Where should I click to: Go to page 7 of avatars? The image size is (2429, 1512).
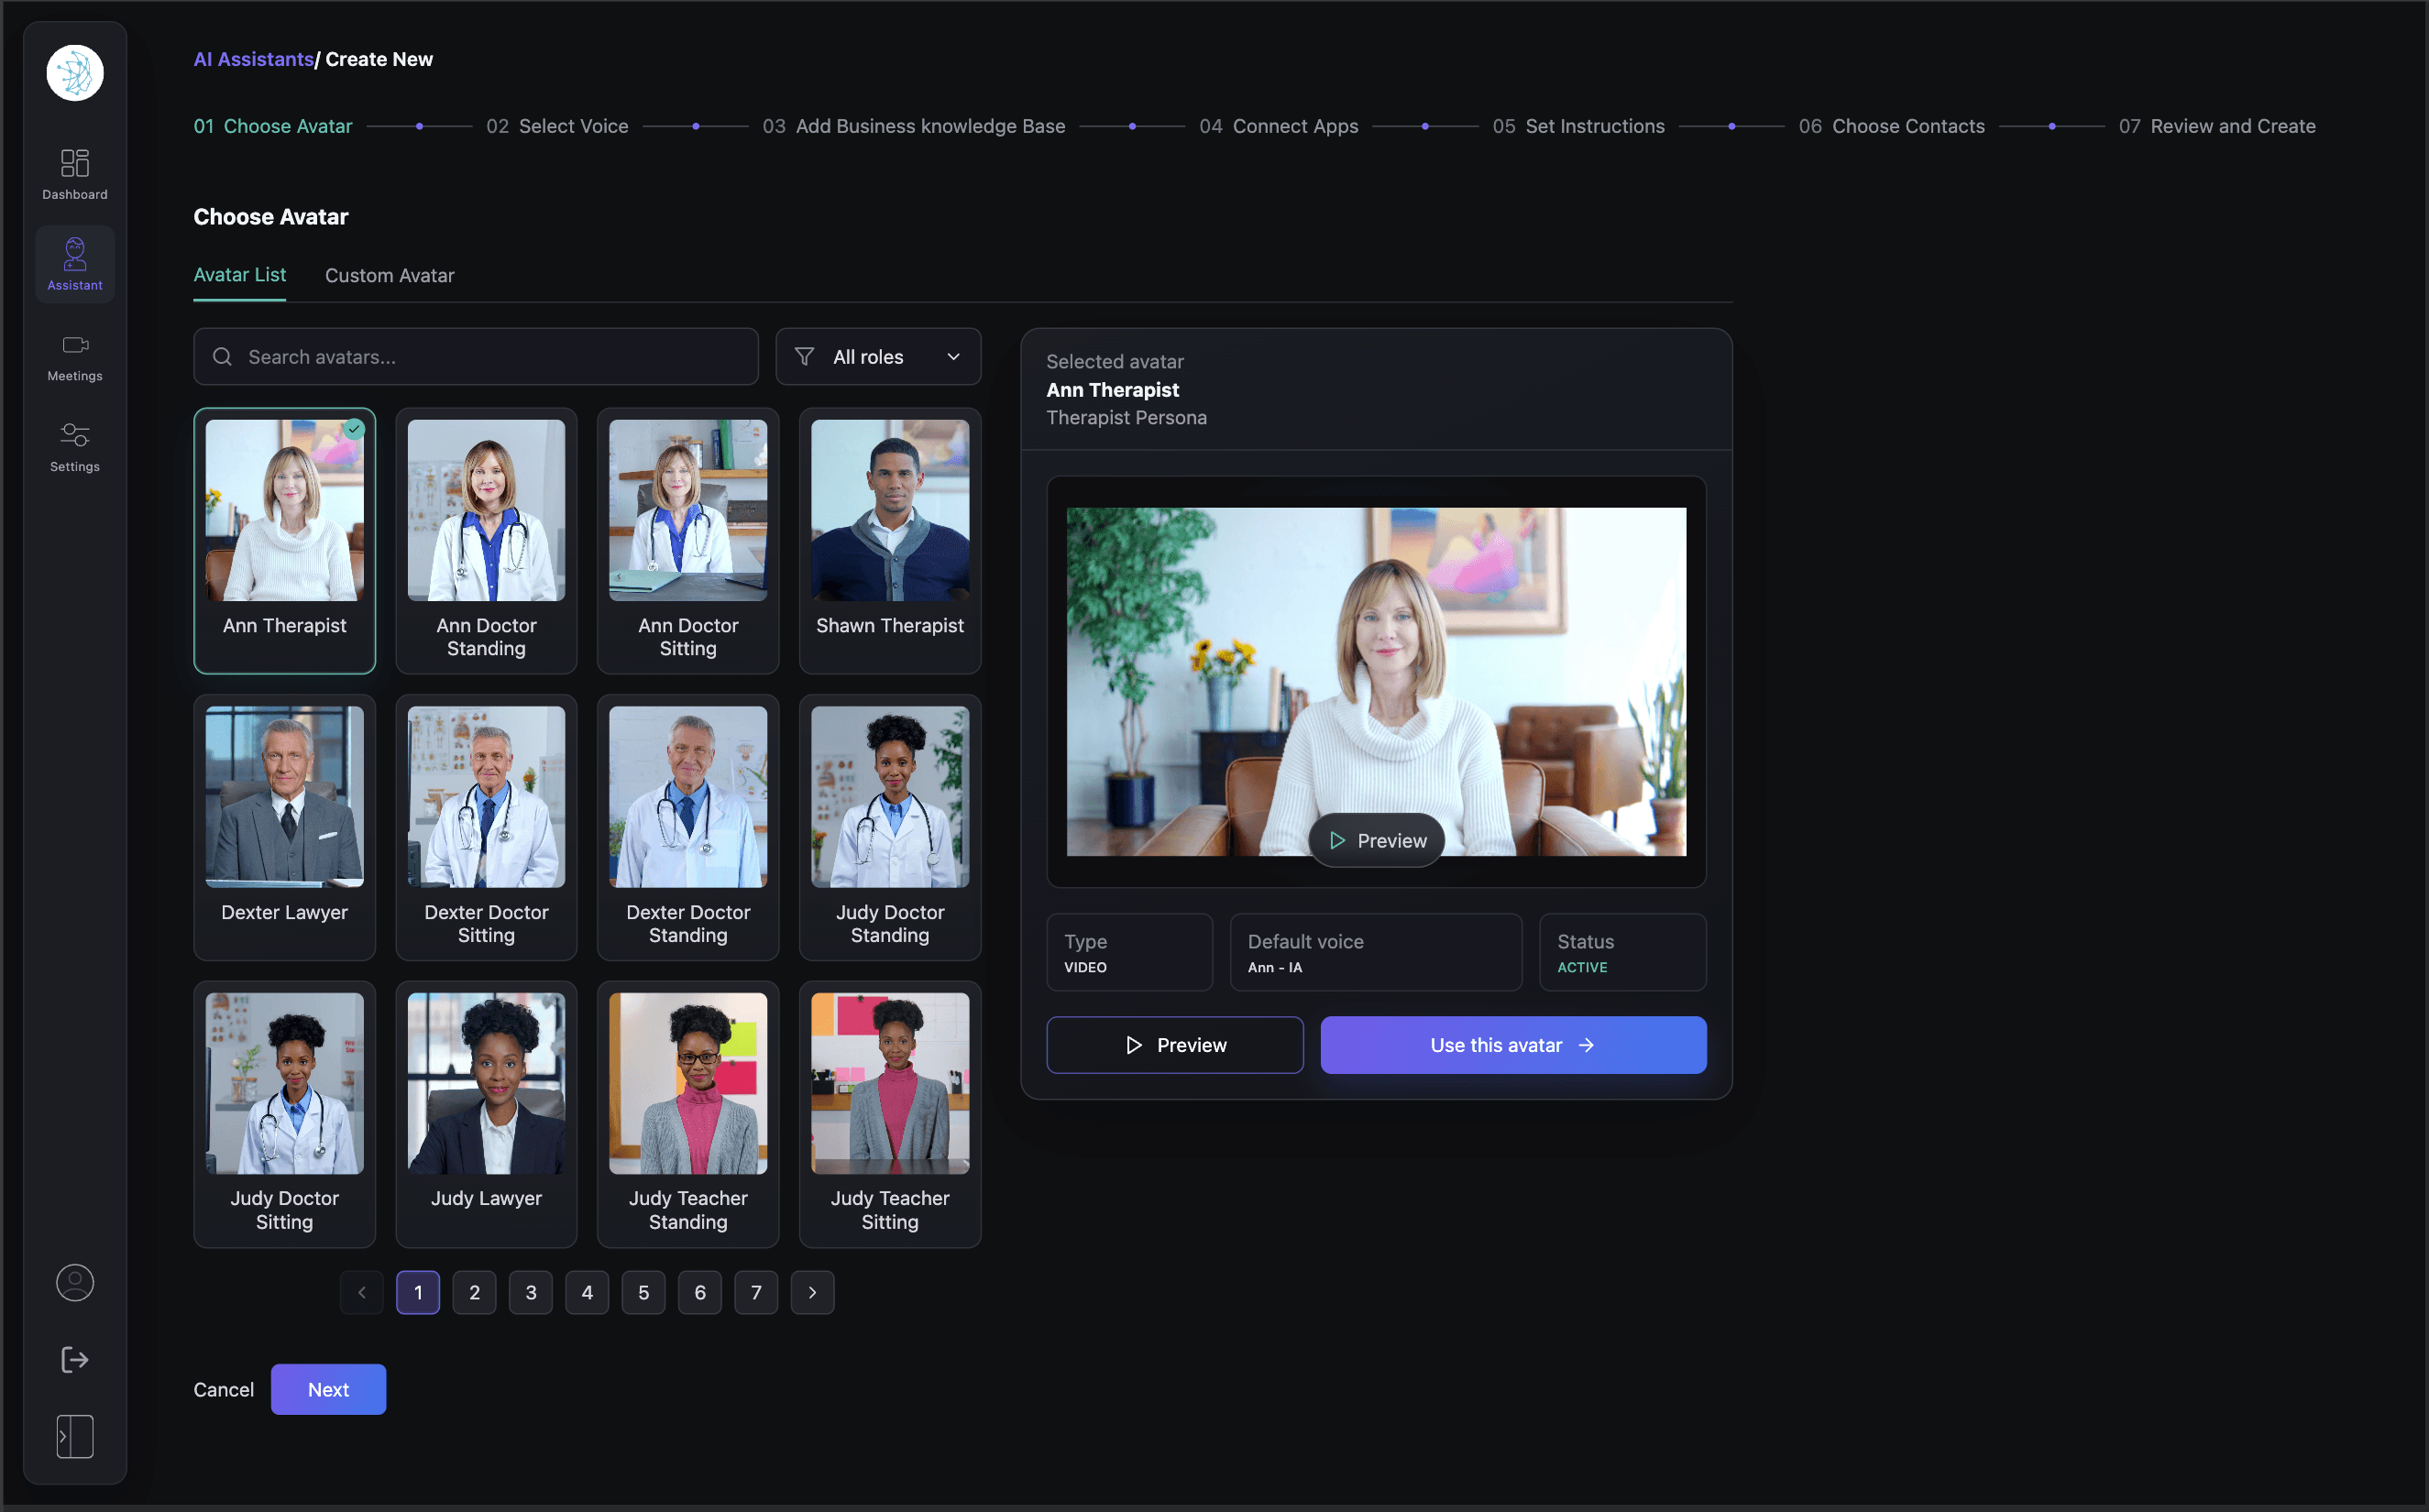756,1292
